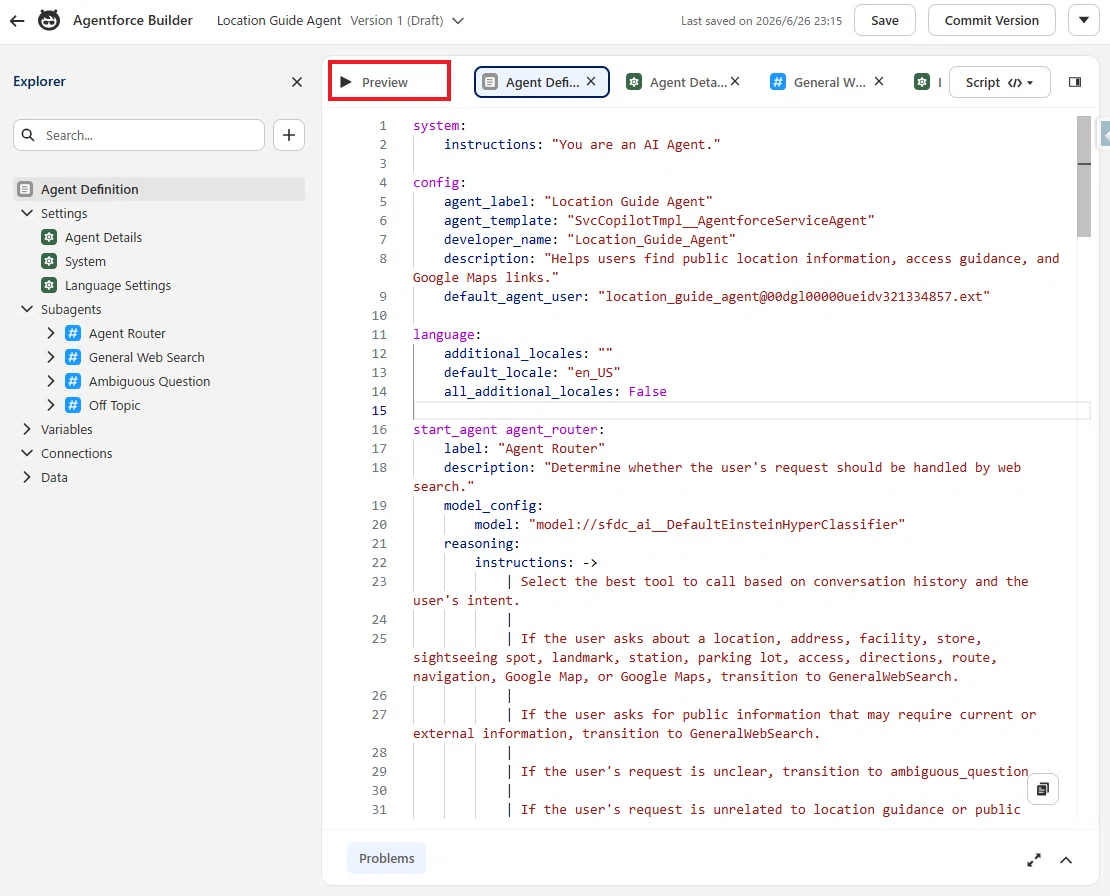
Task: Click the document icon beside Agent Definition
Action: [x=25, y=189]
